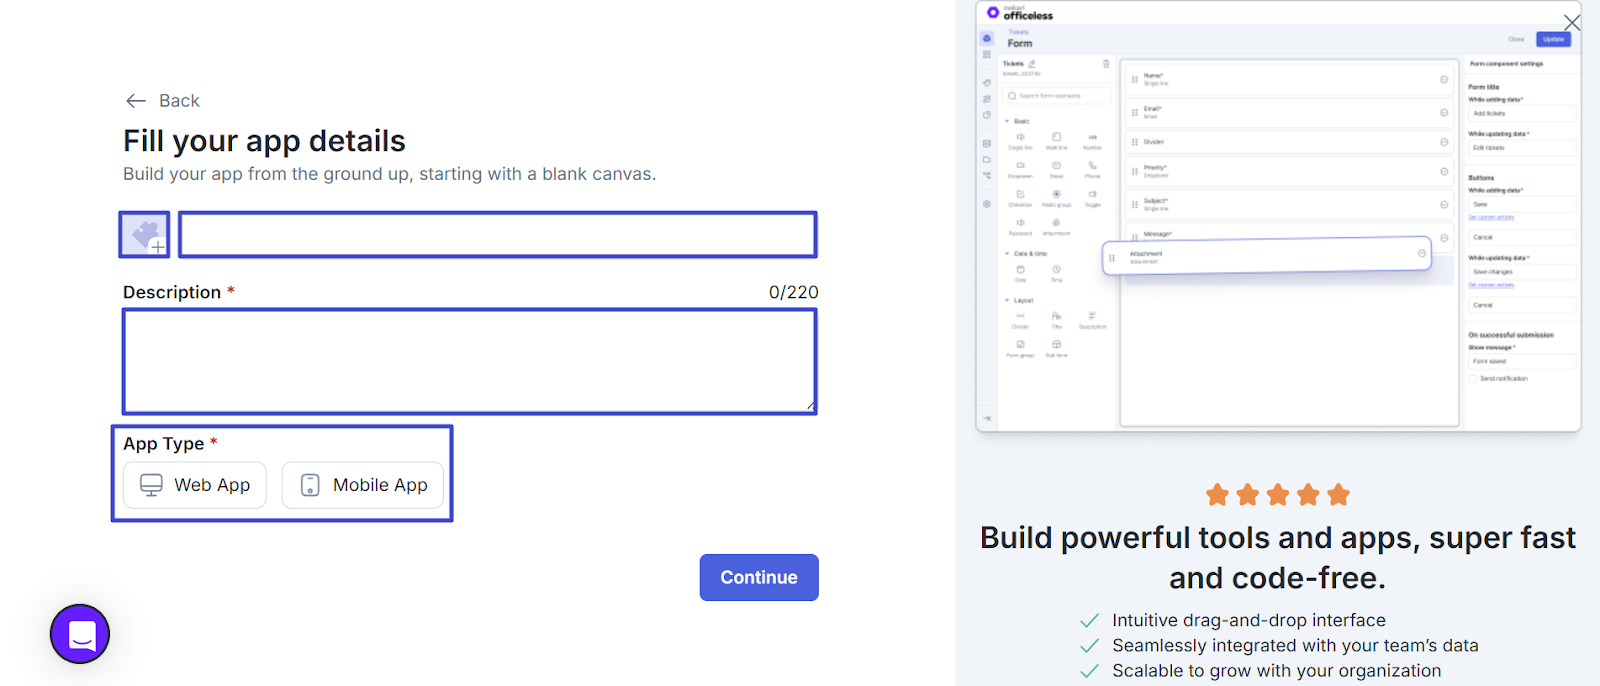Screen dimensions: 1600x686
Task: Click the Tickets breadcrumb above Form
Action: click(1018, 32)
